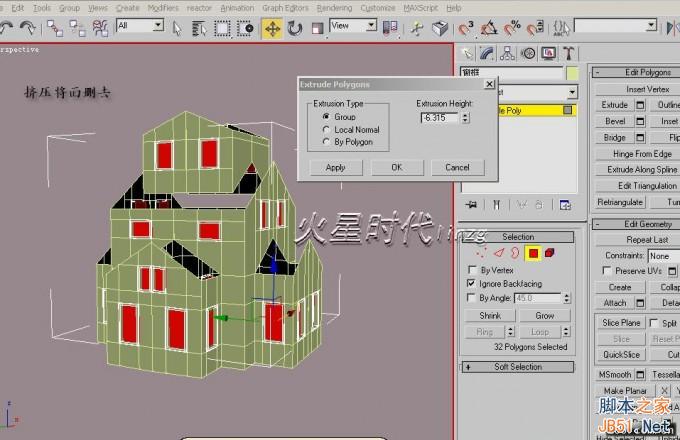The height and width of the screenshot is (440, 680).
Task: Enable the By Vertex checkbox
Action: click(x=472, y=270)
